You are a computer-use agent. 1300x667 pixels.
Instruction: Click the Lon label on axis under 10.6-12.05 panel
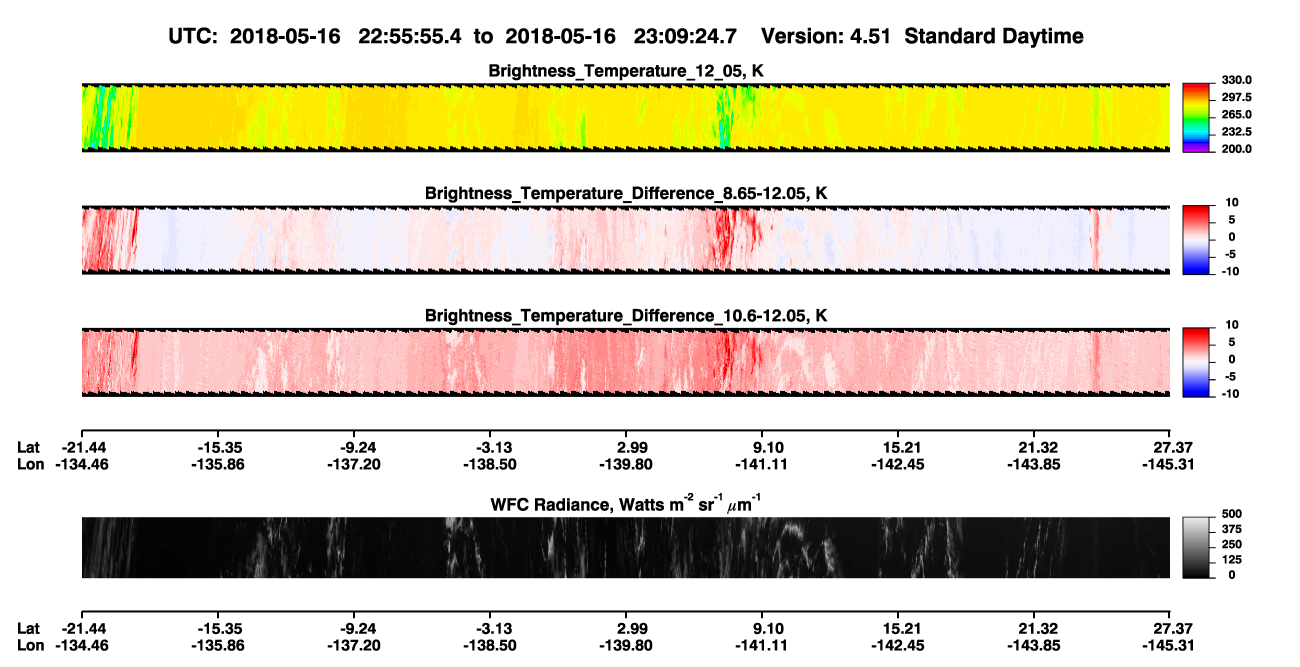tap(30, 465)
